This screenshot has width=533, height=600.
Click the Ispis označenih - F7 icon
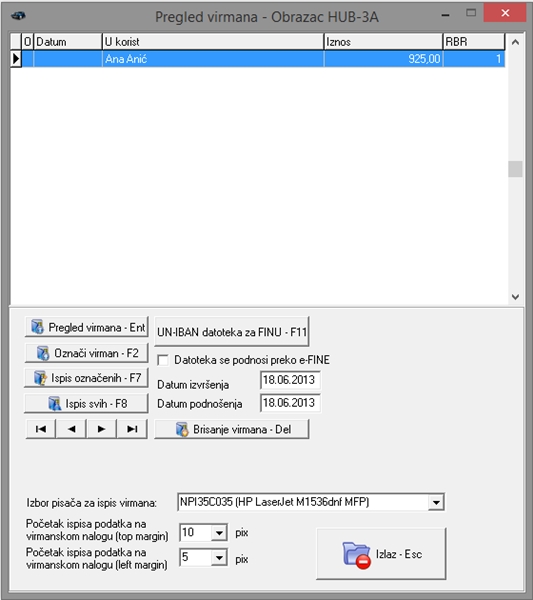(40, 378)
